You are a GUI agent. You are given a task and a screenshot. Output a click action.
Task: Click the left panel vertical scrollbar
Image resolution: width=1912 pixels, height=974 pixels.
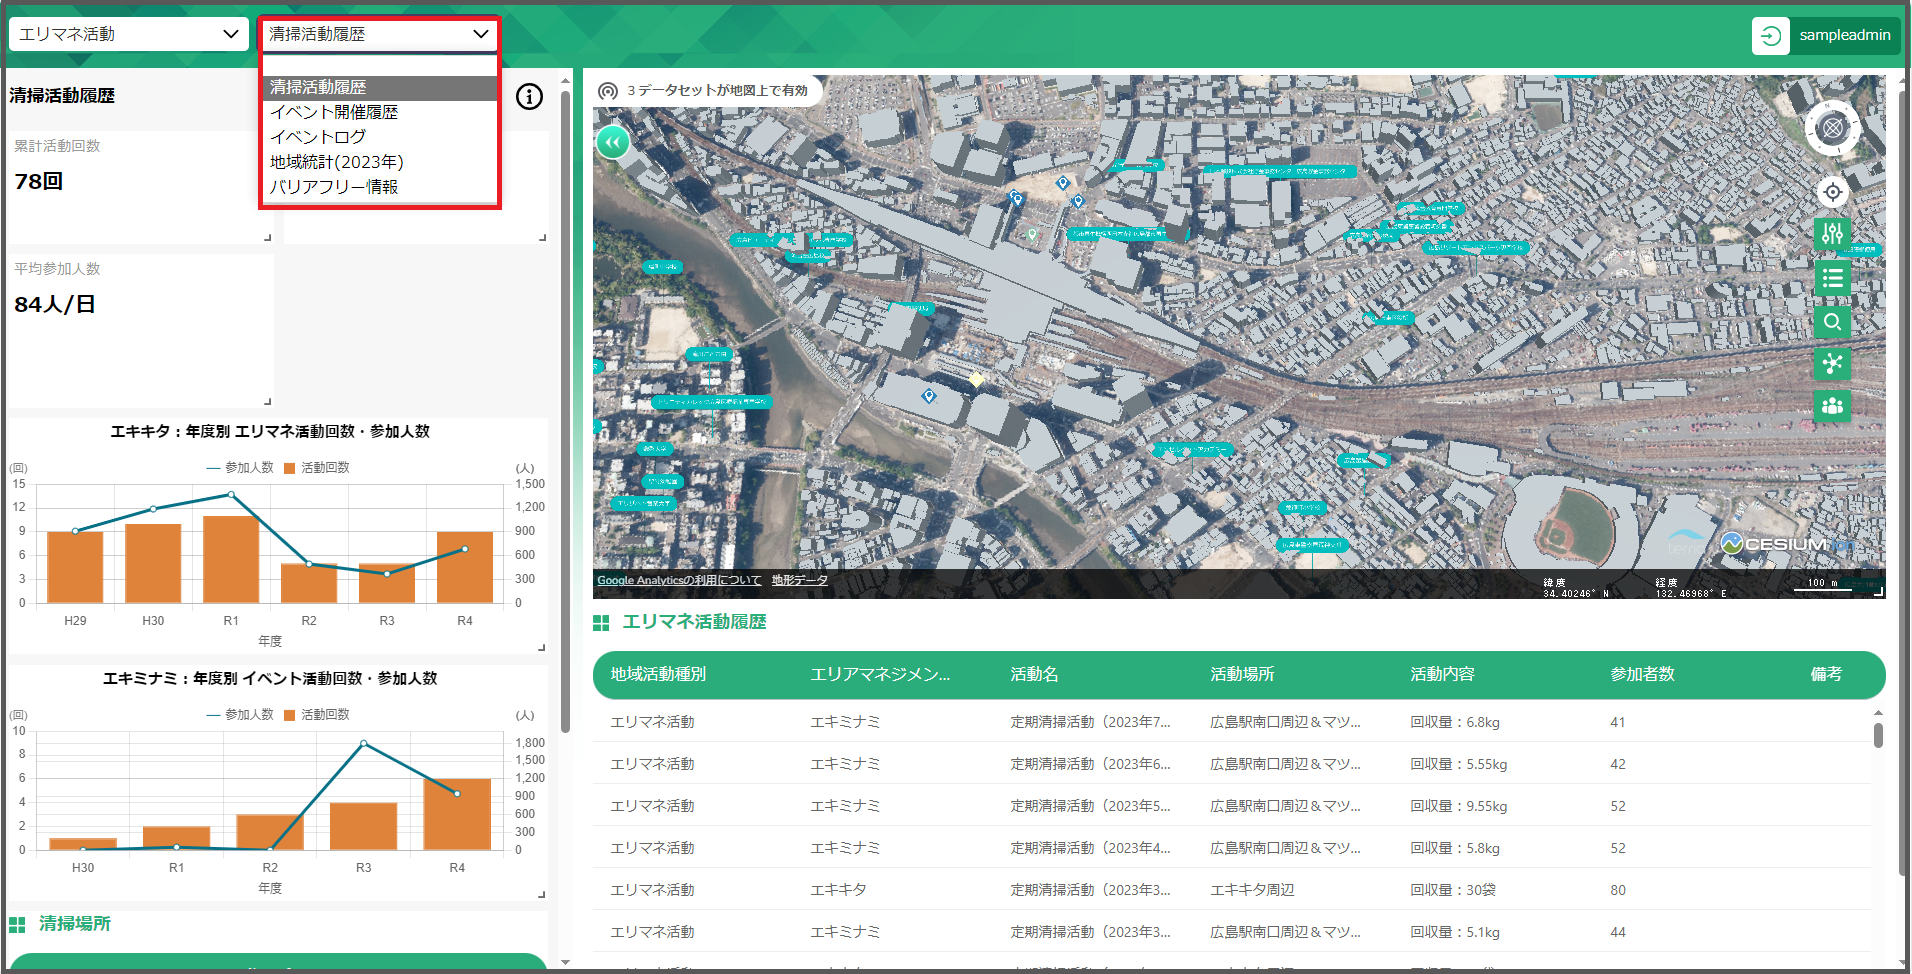coord(565,412)
